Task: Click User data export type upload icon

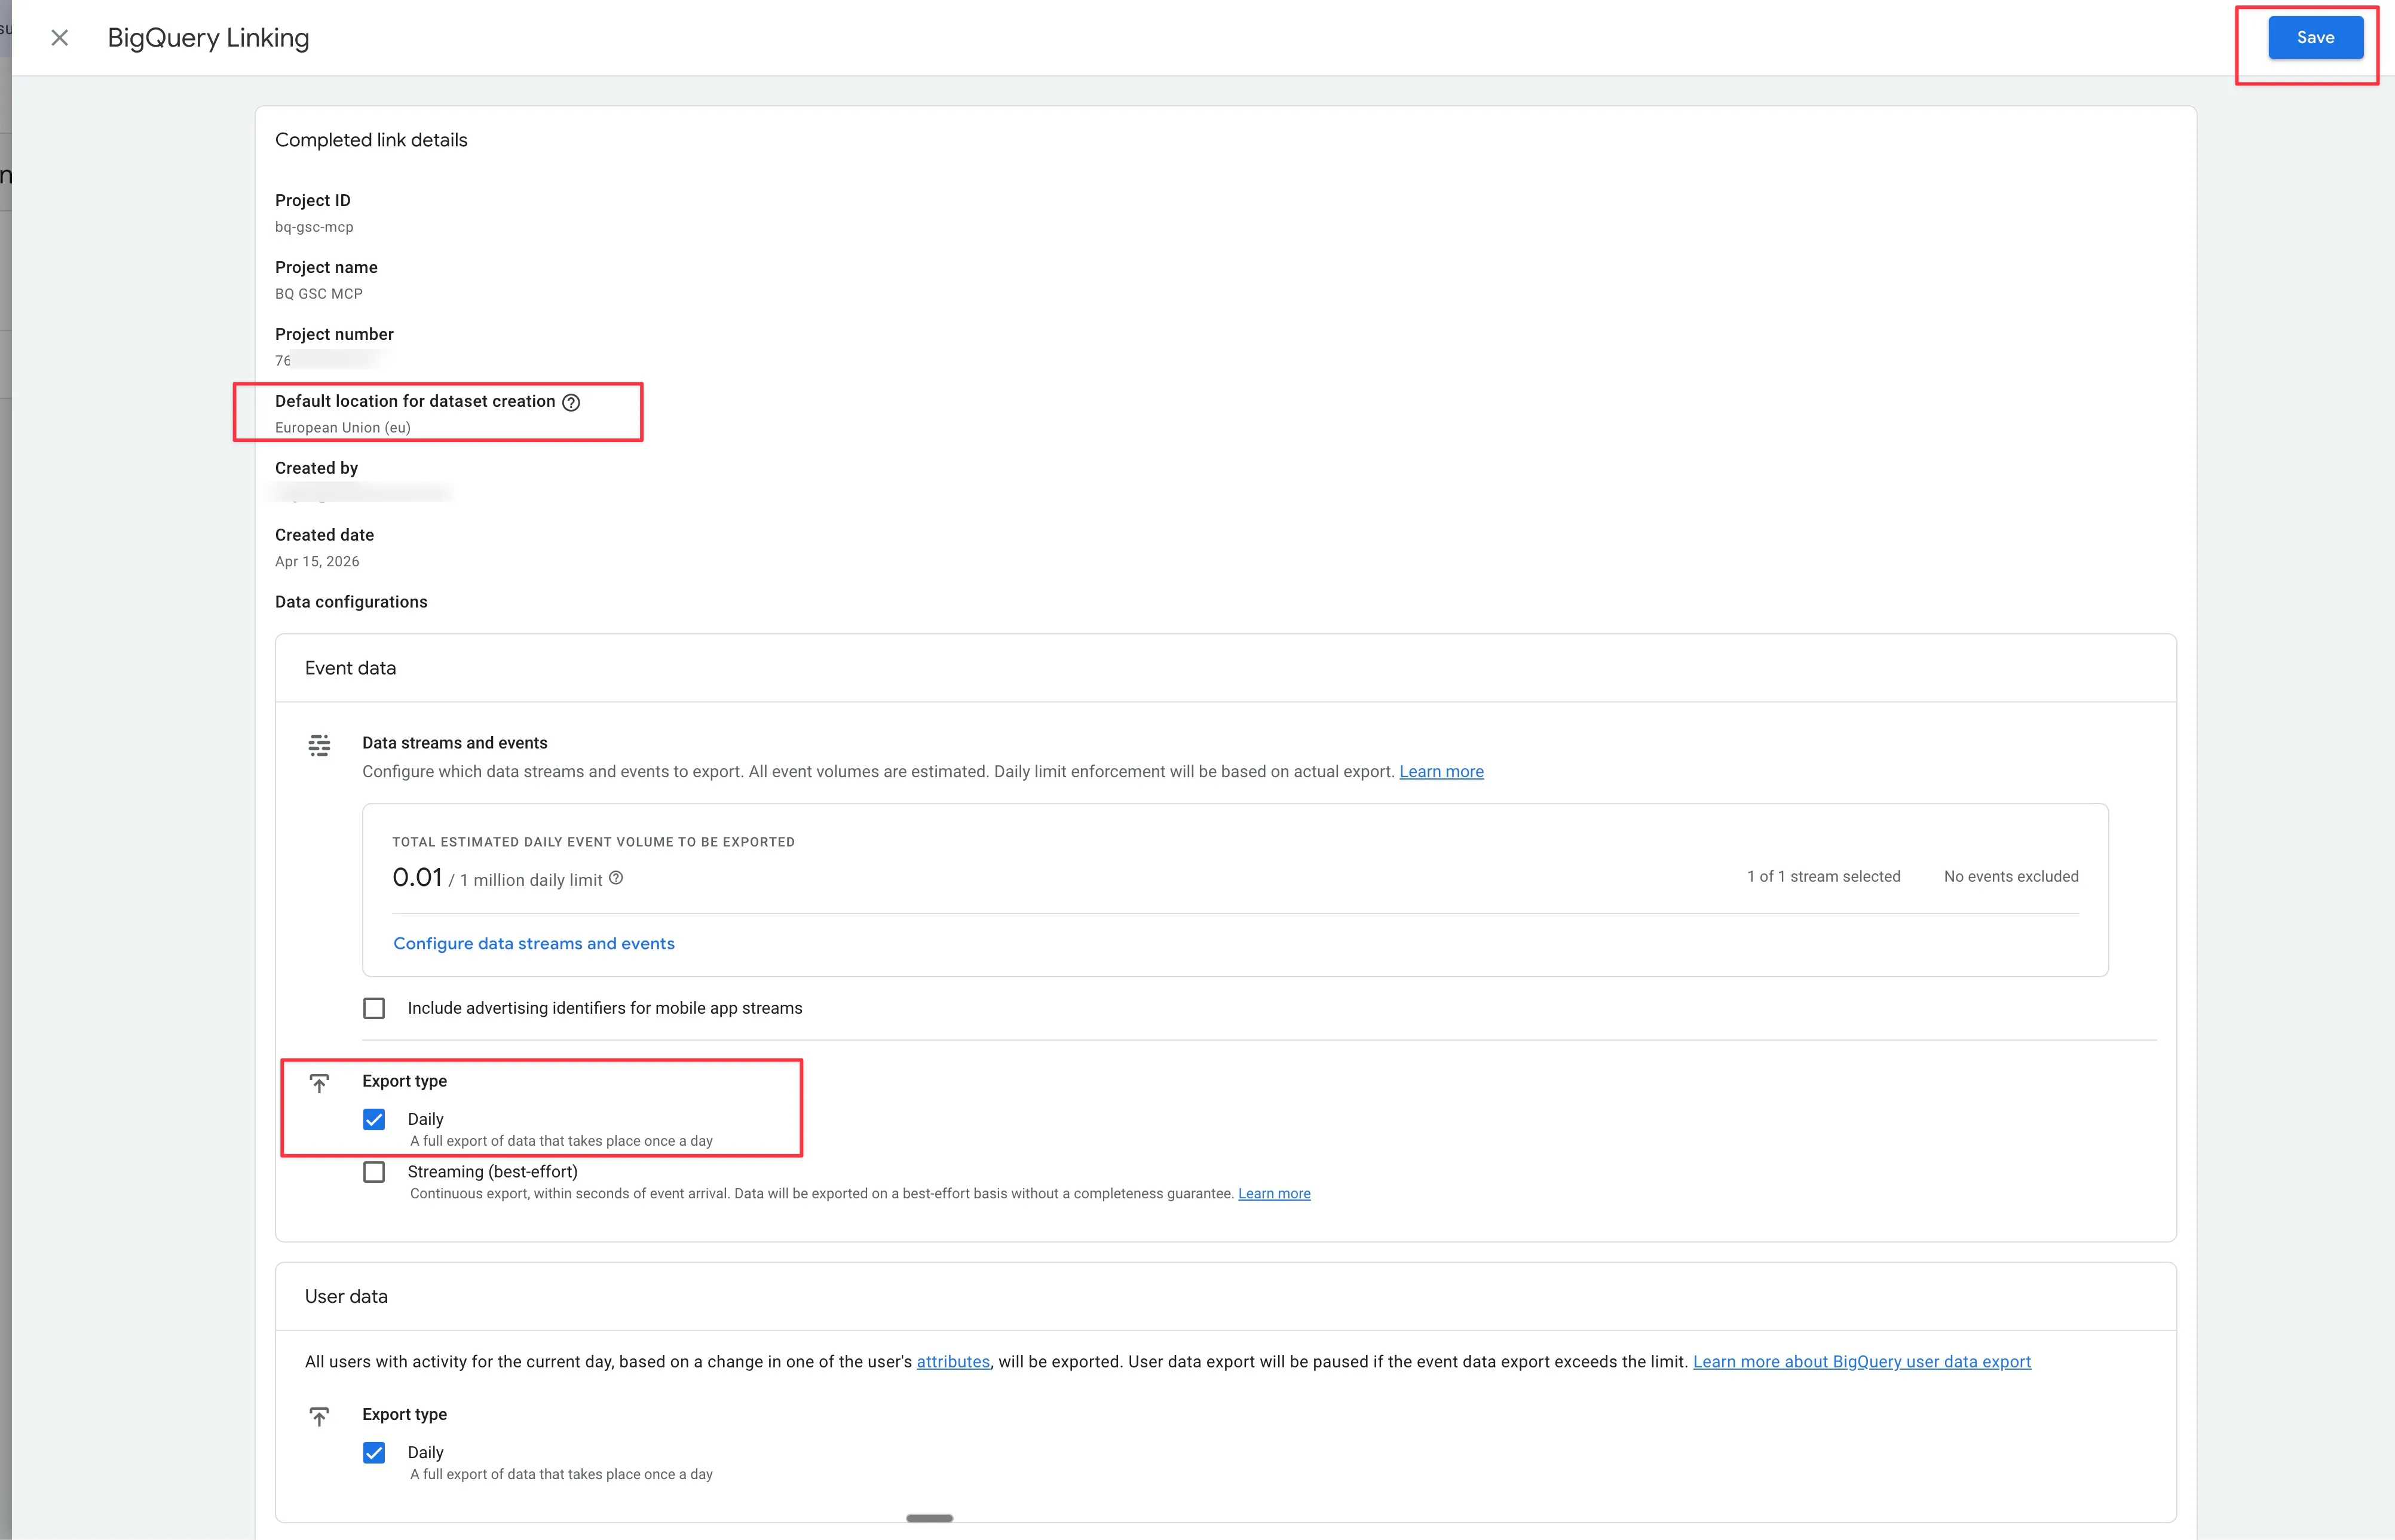Action: tap(319, 1416)
